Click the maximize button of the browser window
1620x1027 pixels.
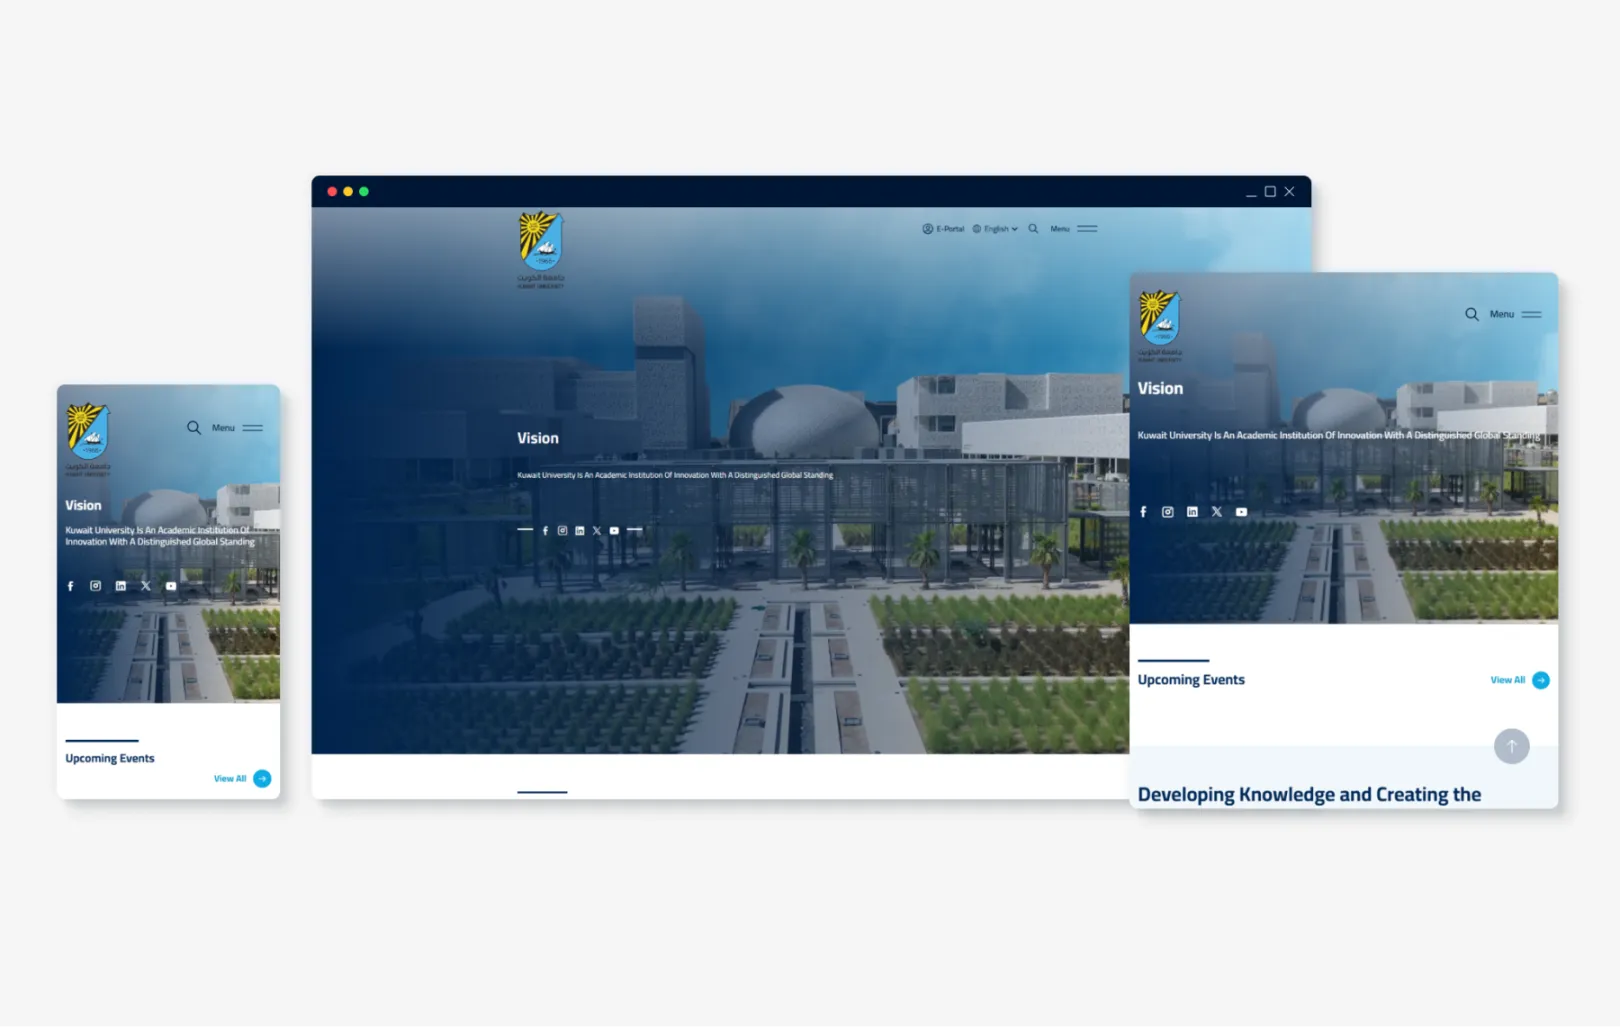pos(1270,192)
